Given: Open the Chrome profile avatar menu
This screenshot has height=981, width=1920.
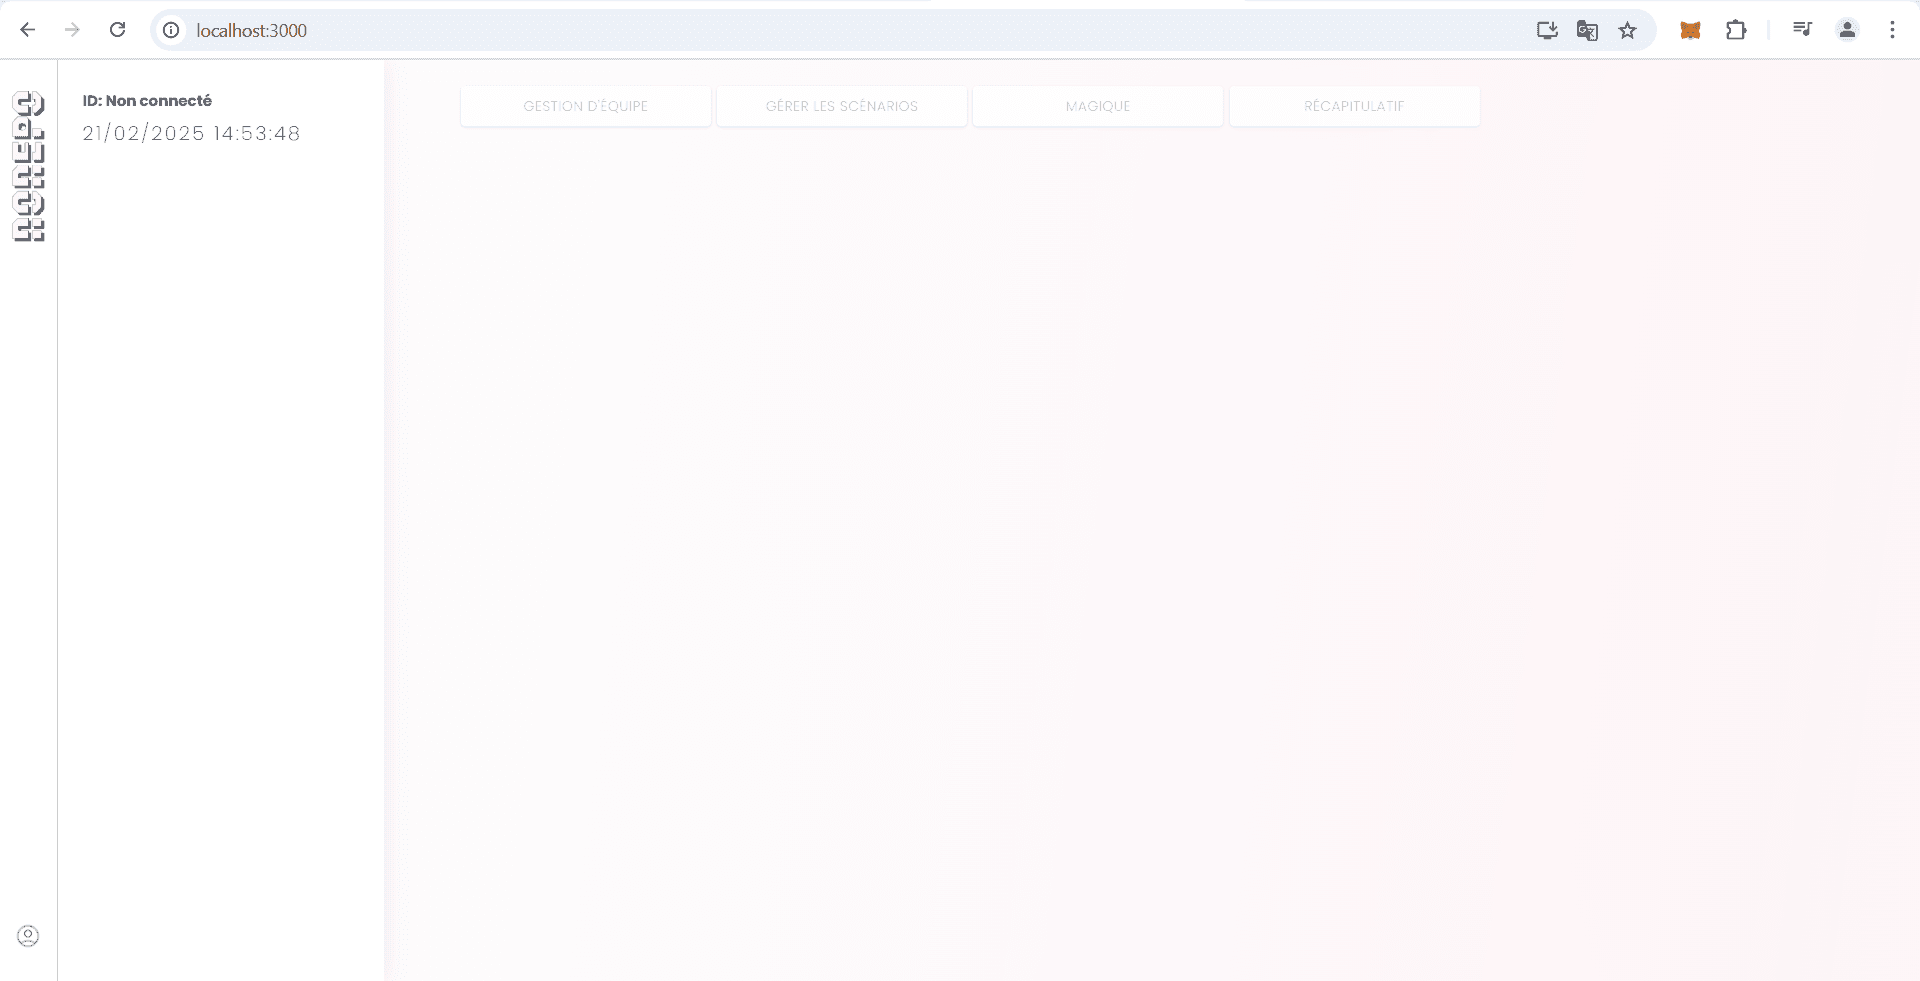Looking at the screenshot, I should [x=1847, y=30].
